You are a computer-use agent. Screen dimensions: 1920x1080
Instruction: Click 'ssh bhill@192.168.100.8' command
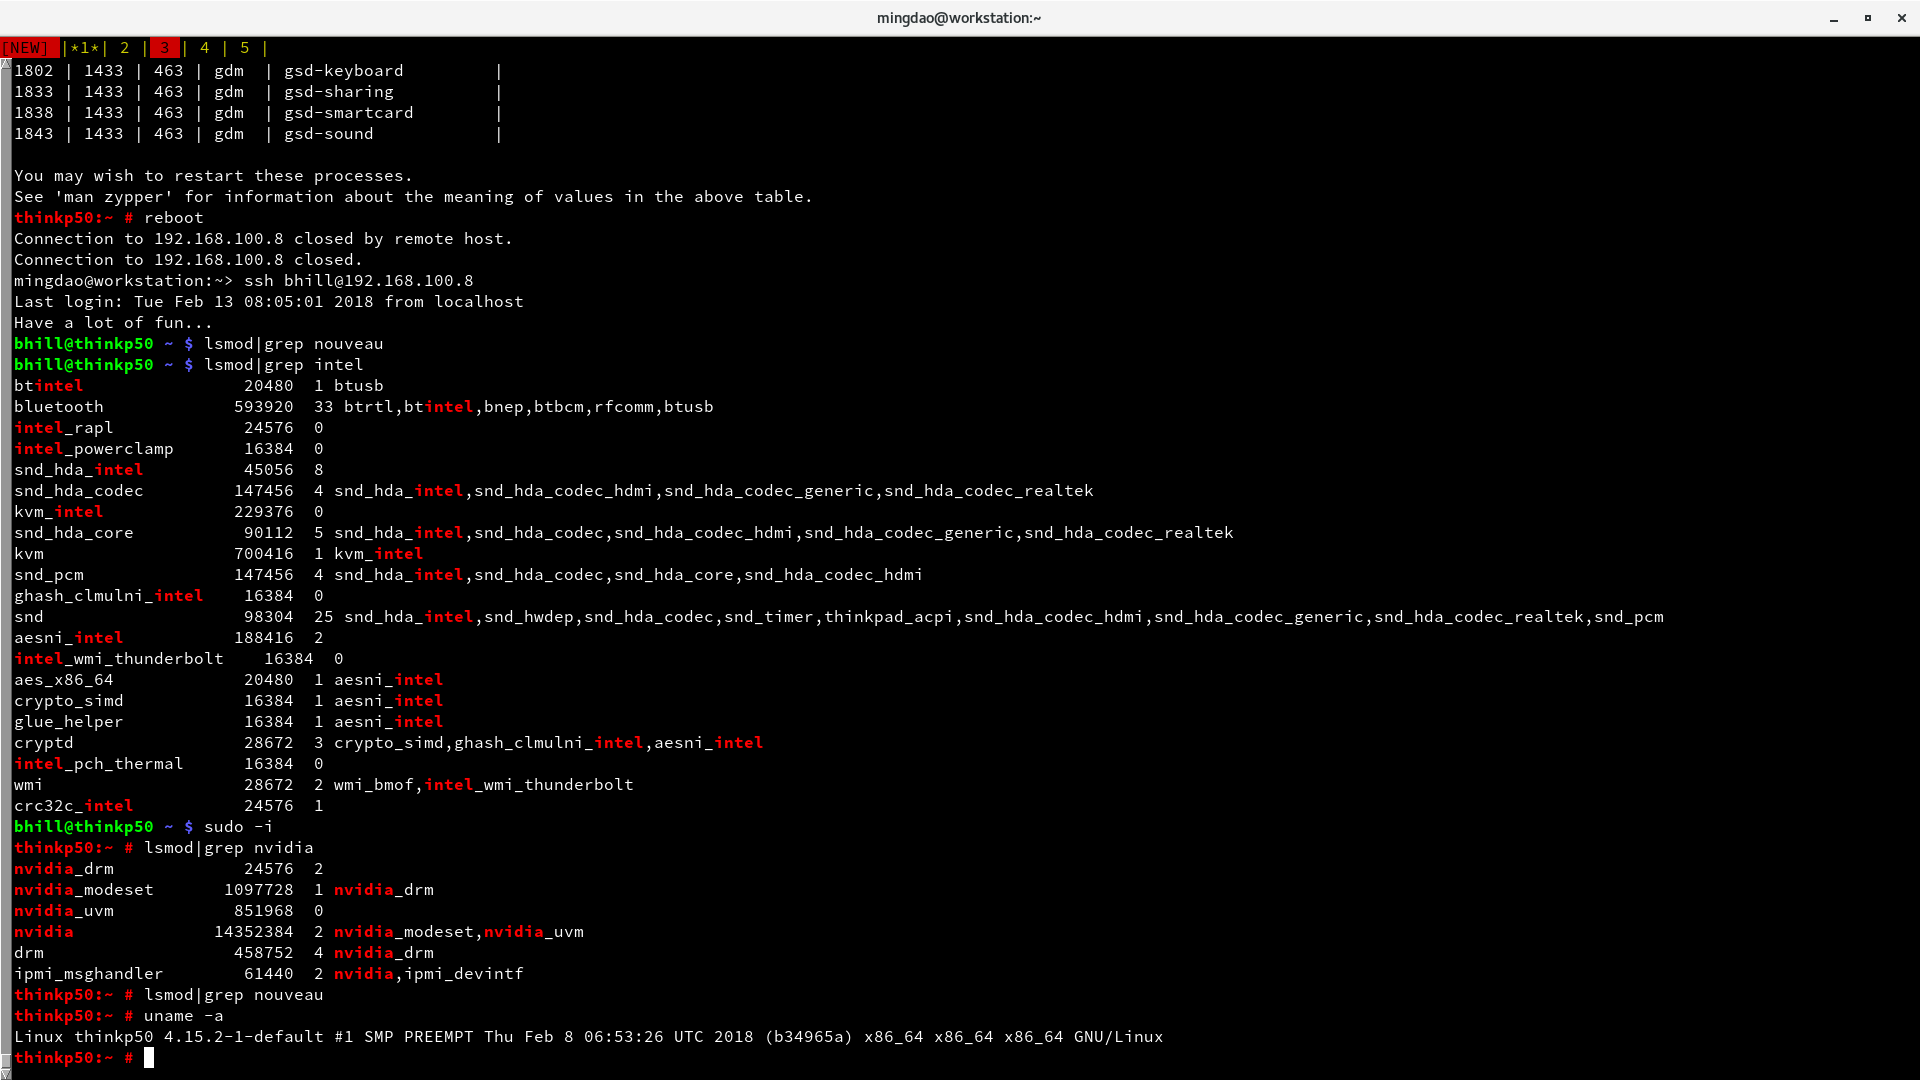(x=359, y=281)
